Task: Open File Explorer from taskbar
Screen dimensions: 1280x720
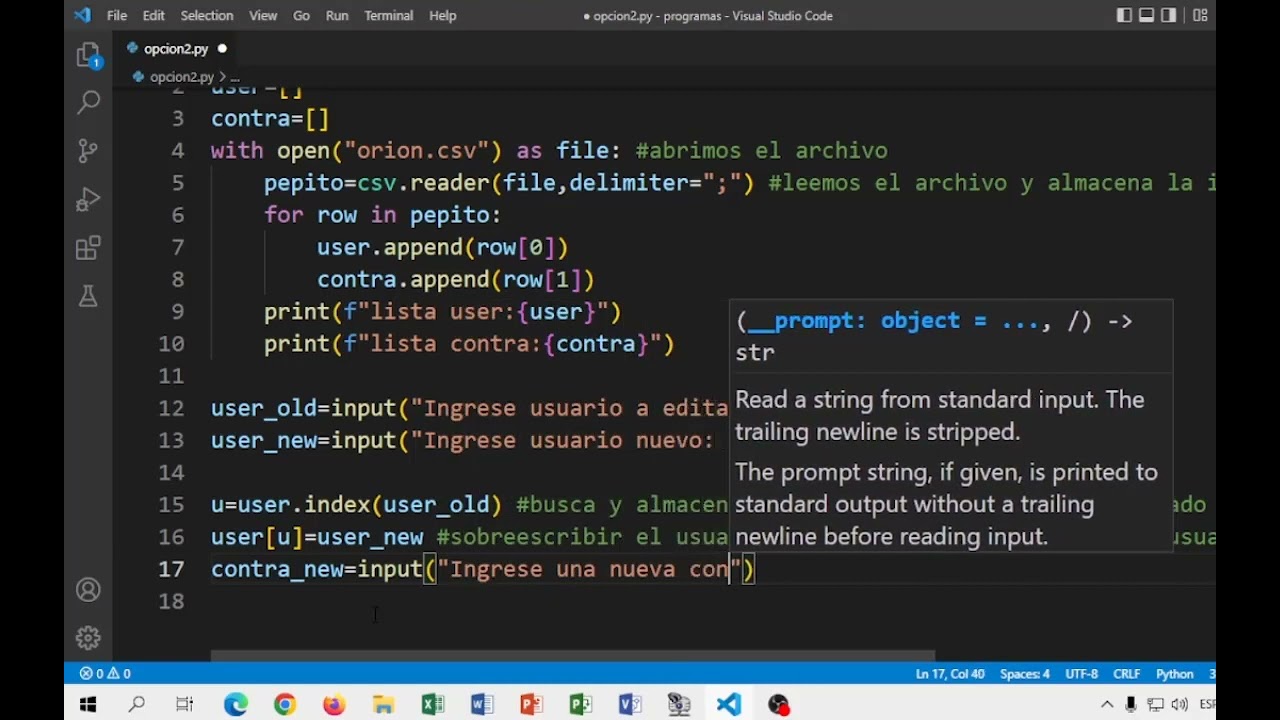Action: pyautogui.click(x=383, y=705)
